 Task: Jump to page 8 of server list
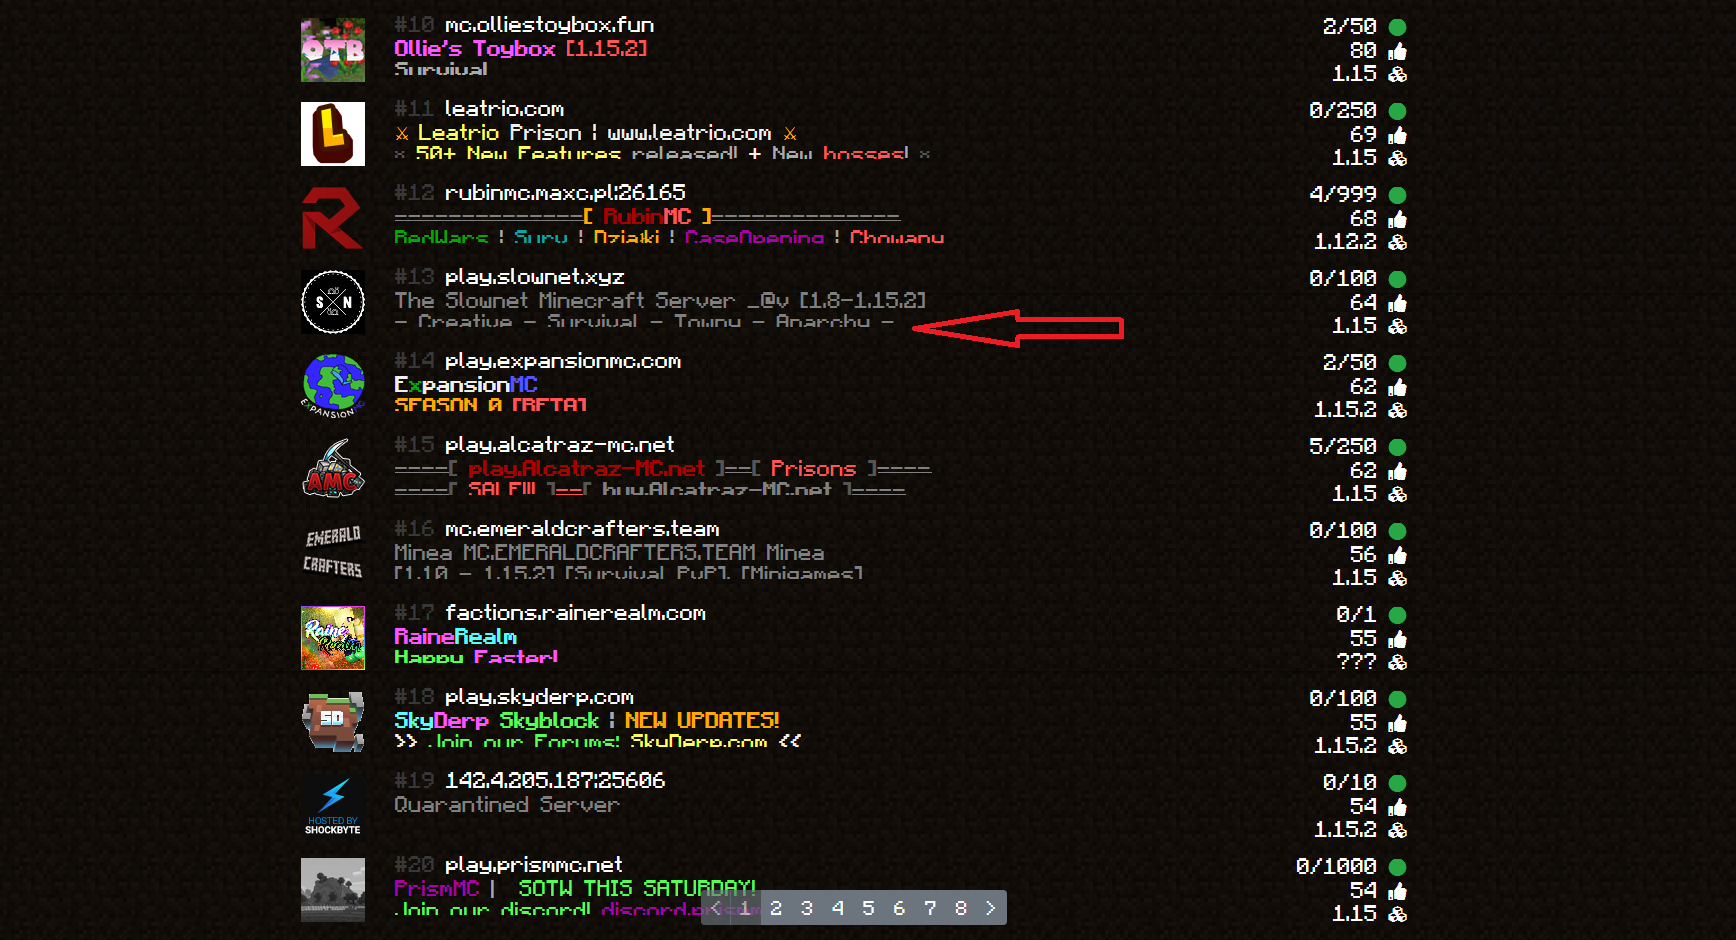click(960, 908)
